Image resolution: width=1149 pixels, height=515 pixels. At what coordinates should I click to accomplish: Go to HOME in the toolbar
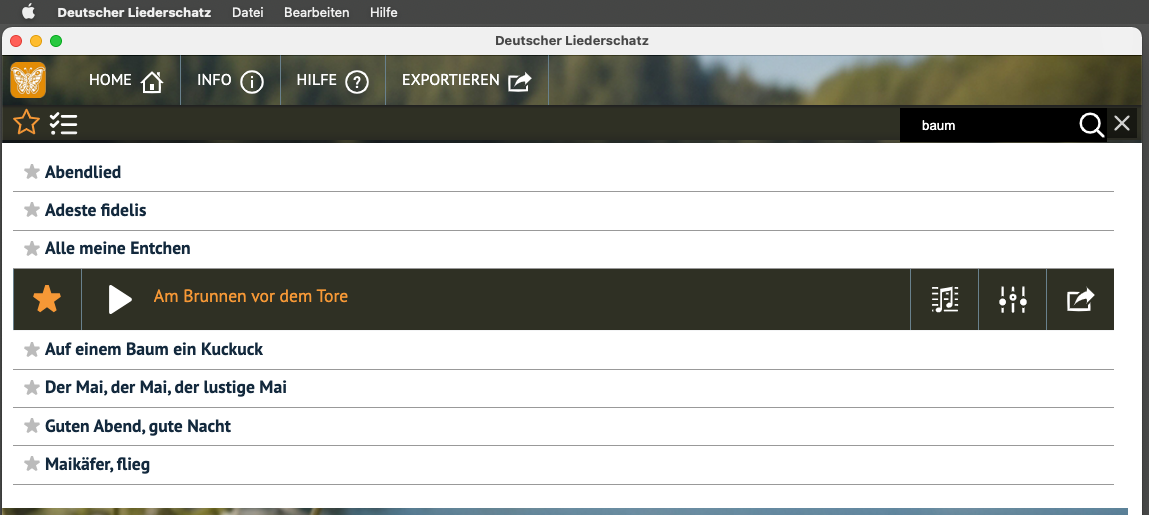point(125,81)
